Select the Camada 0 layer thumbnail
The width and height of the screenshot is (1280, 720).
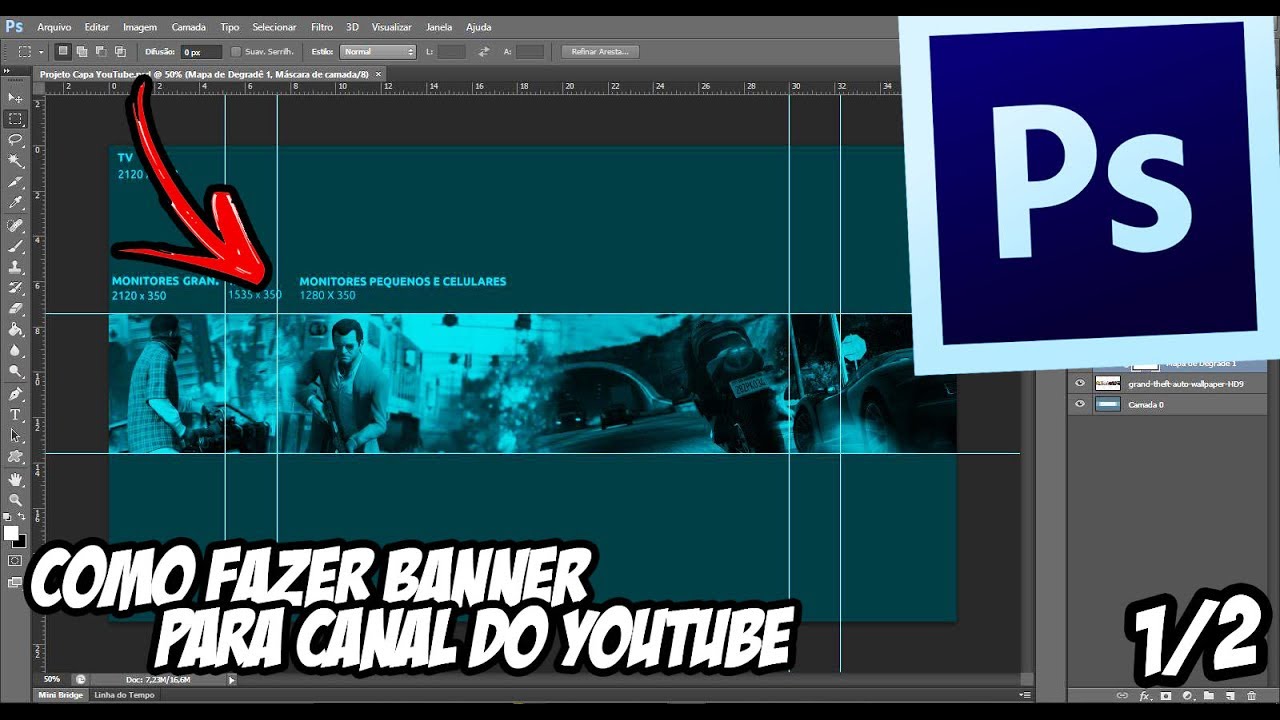point(1108,404)
